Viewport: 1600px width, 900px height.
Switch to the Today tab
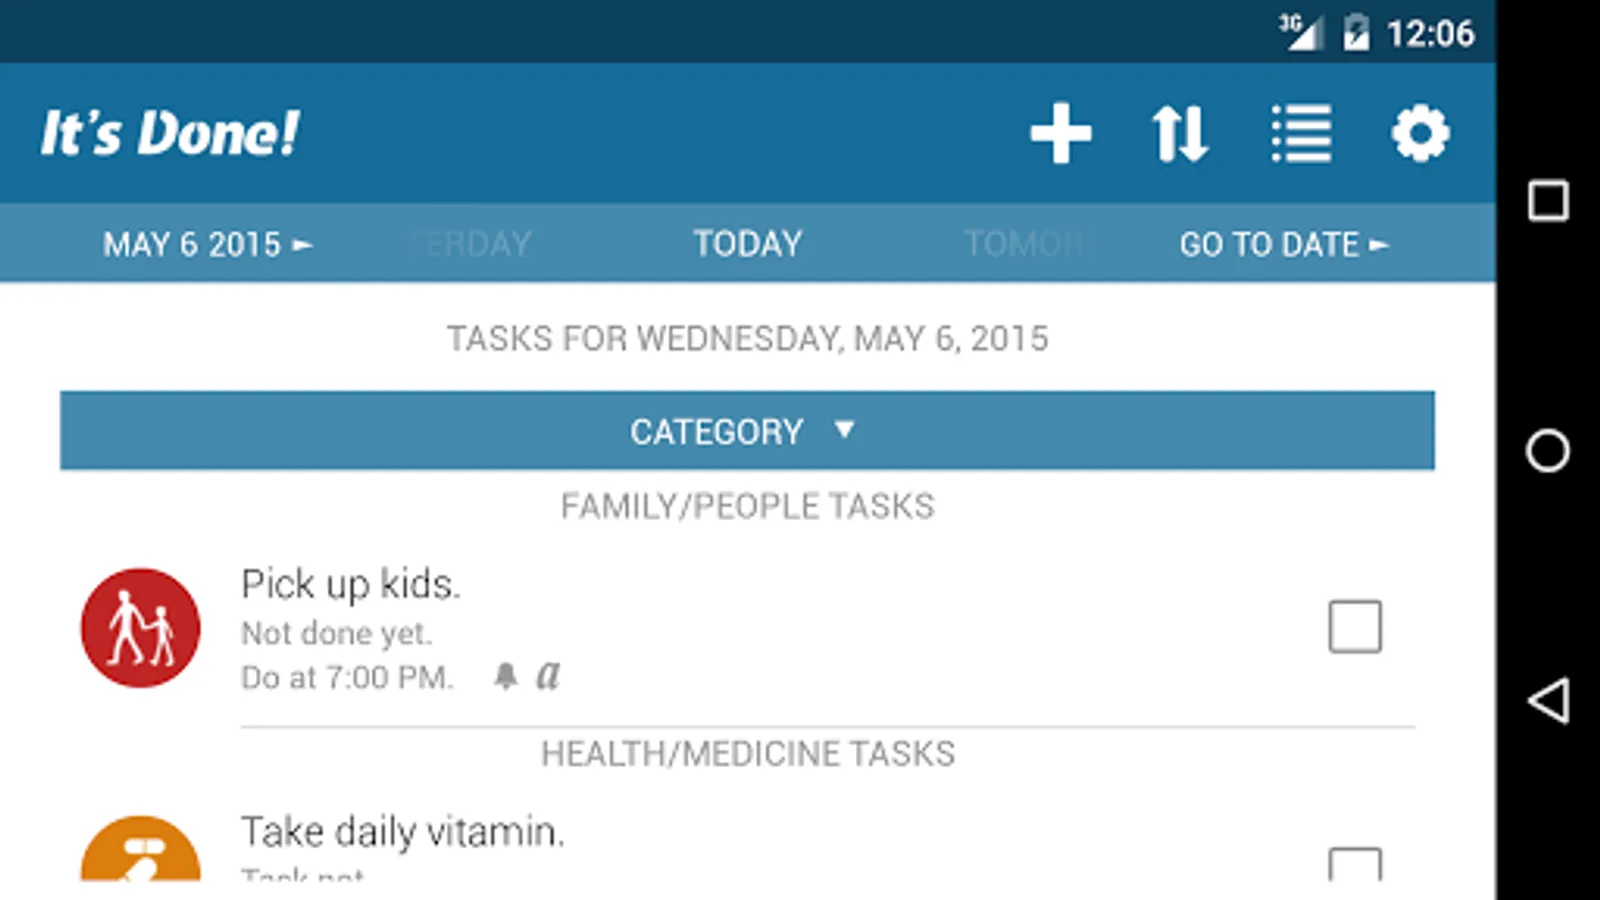pos(748,244)
